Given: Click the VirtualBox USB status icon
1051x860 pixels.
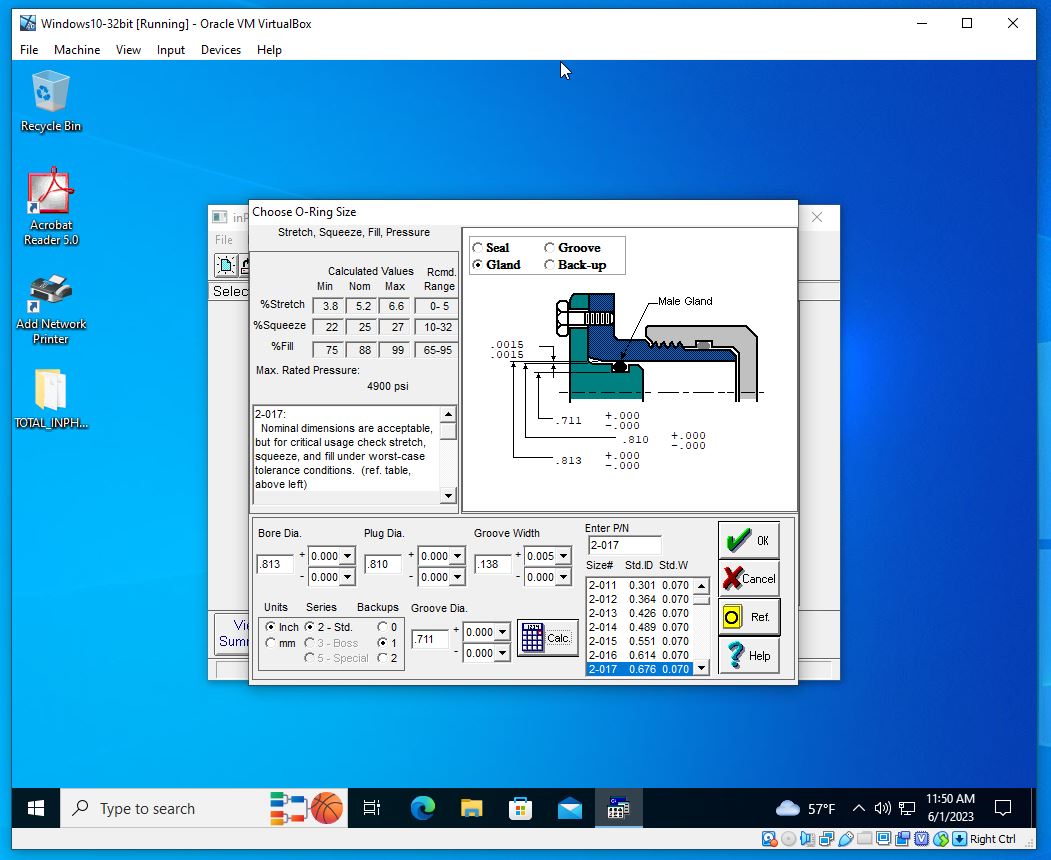Looking at the screenshot, I should (x=846, y=839).
